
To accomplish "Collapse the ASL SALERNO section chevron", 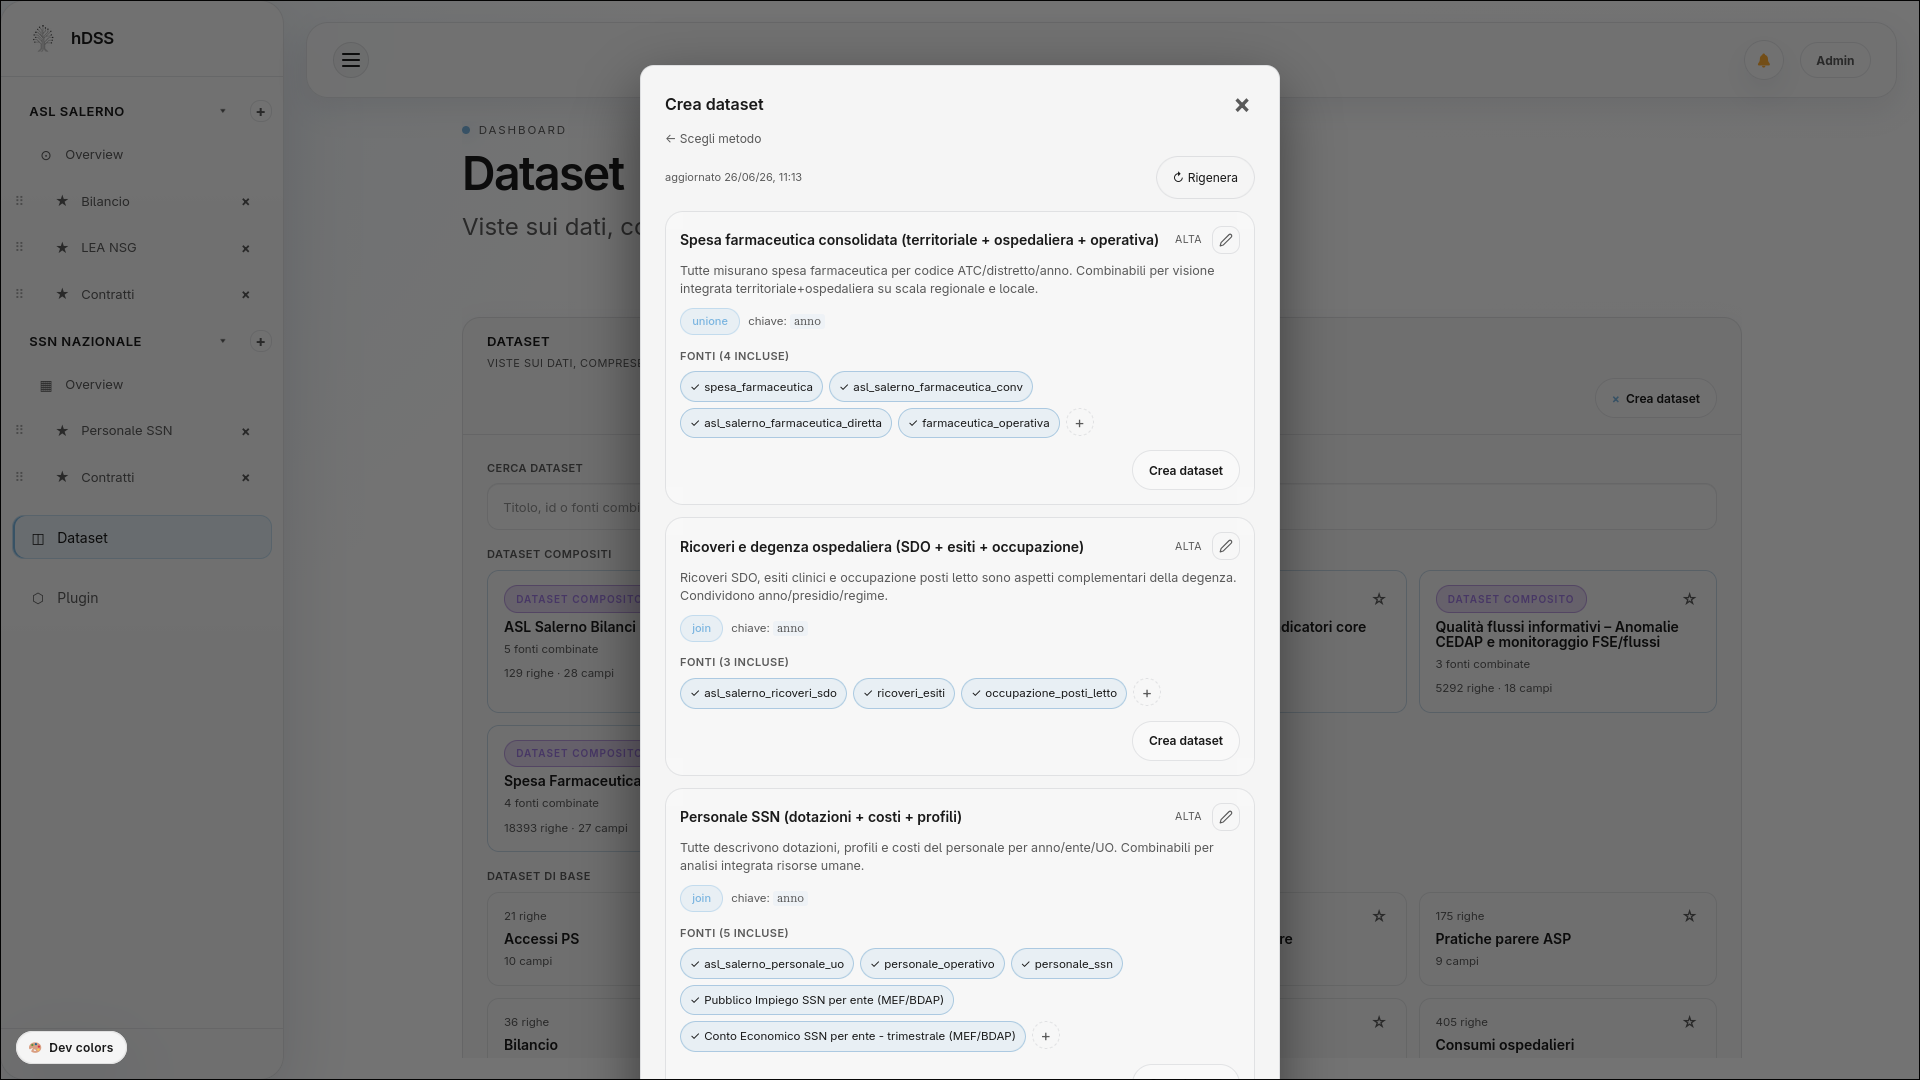I will [x=223, y=111].
